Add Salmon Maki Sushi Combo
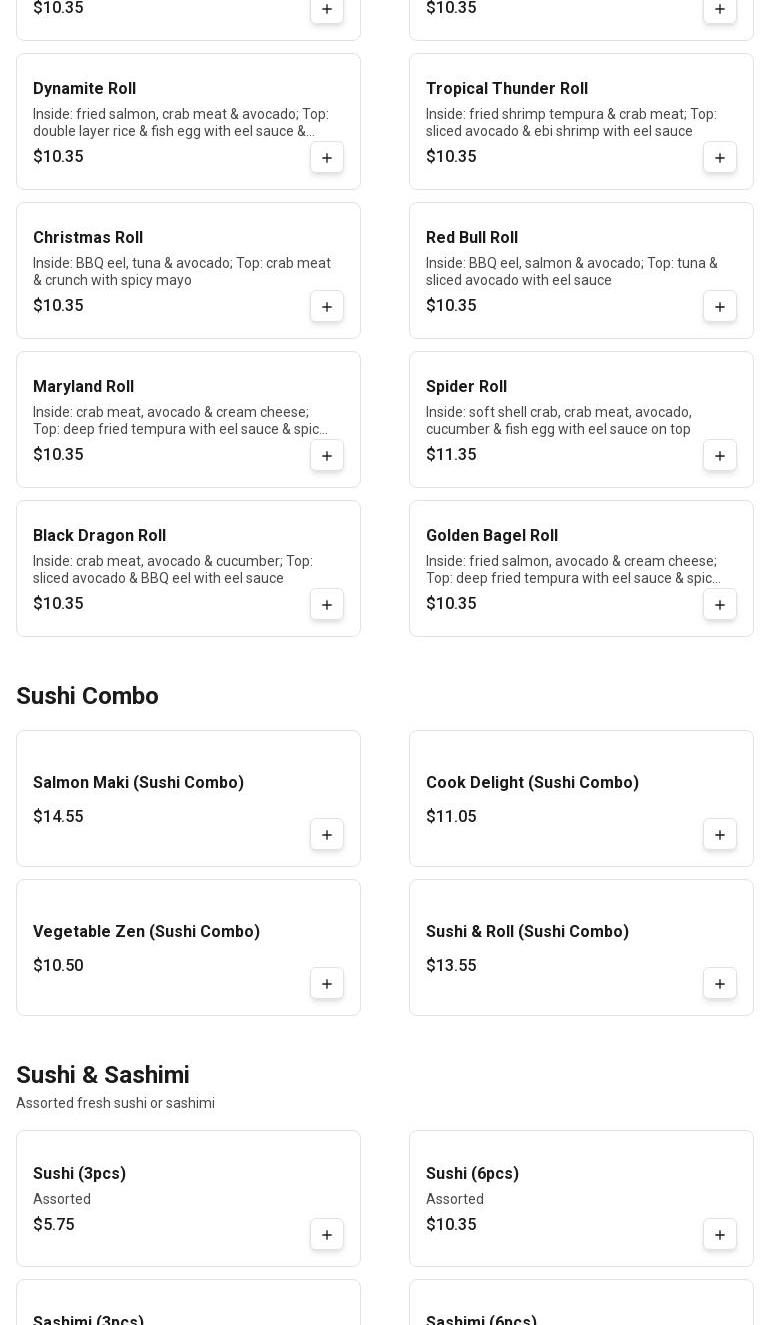770x1325 pixels. pyautogui.click(x=327, y=835)
